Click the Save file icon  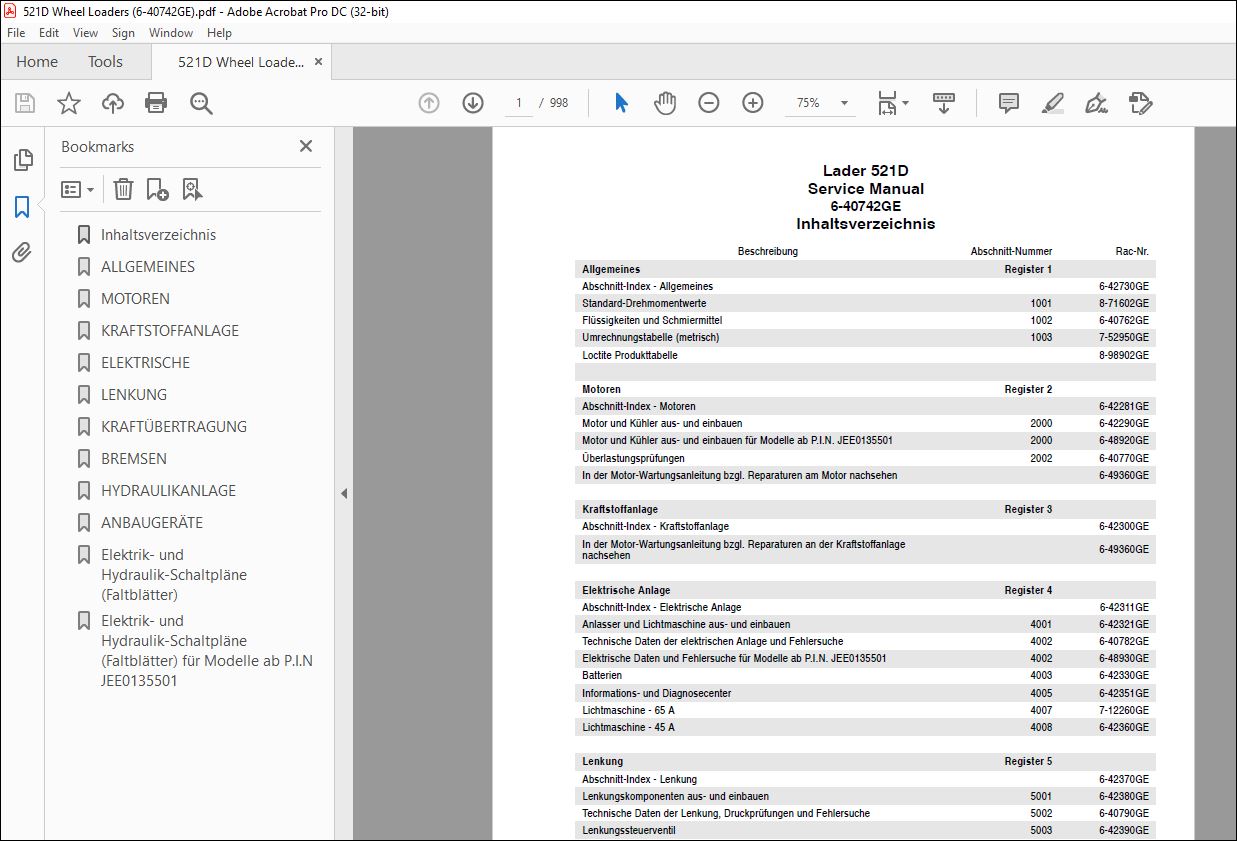[25, 103]
